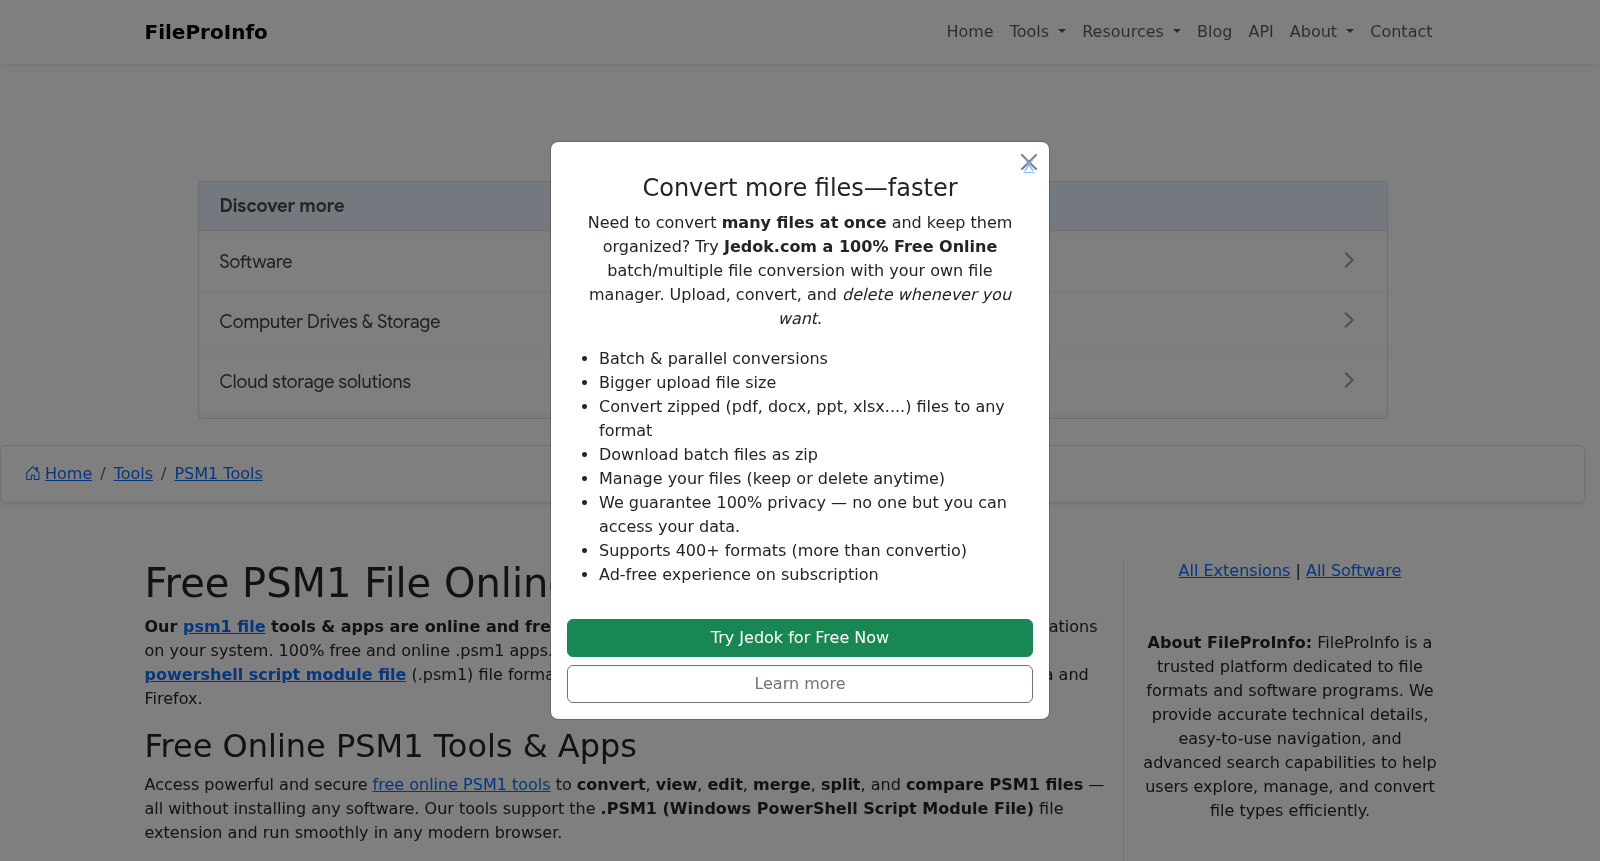Expand the Cloud storage solutions chevron
This screenshot has width=1600, height=861.
[1349, 380]
